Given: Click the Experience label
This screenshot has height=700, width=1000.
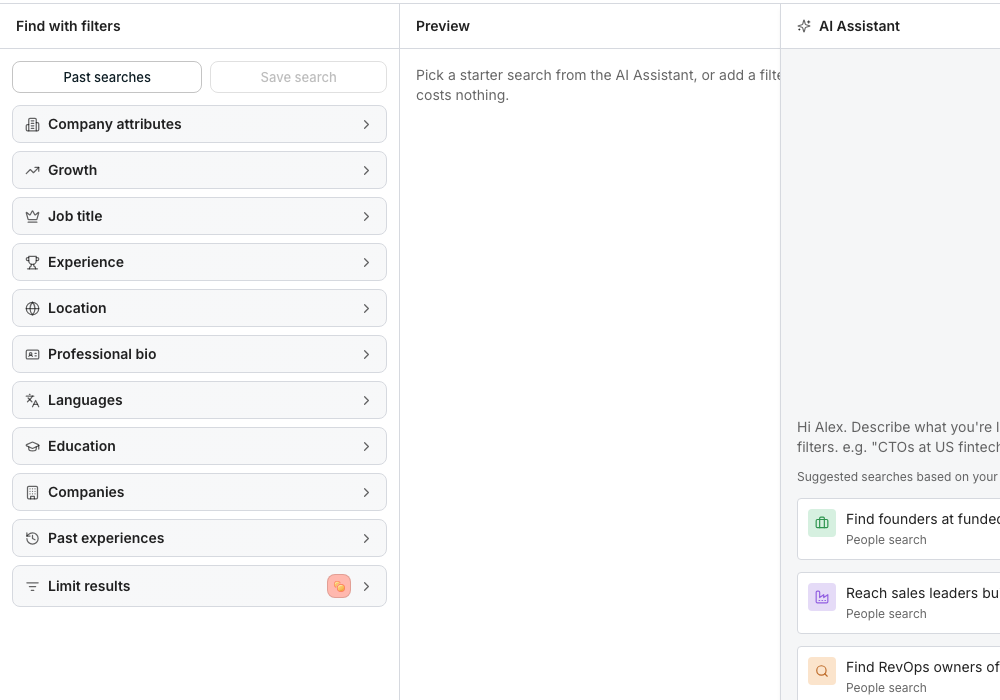Looking at the screenshot, I should click(x=86, y=262).
